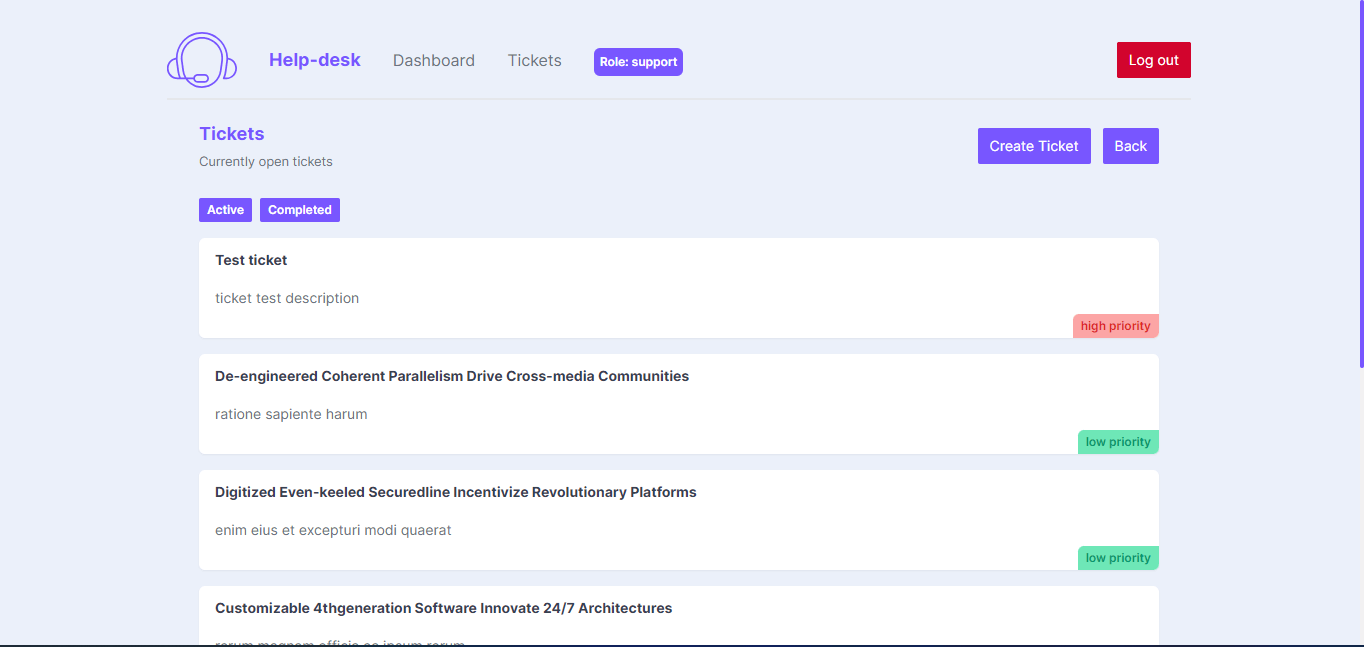The width and height of the screenshot is (1364, 647).
Task: Click the "ticket test description" text
Action: tap(287, 298)
